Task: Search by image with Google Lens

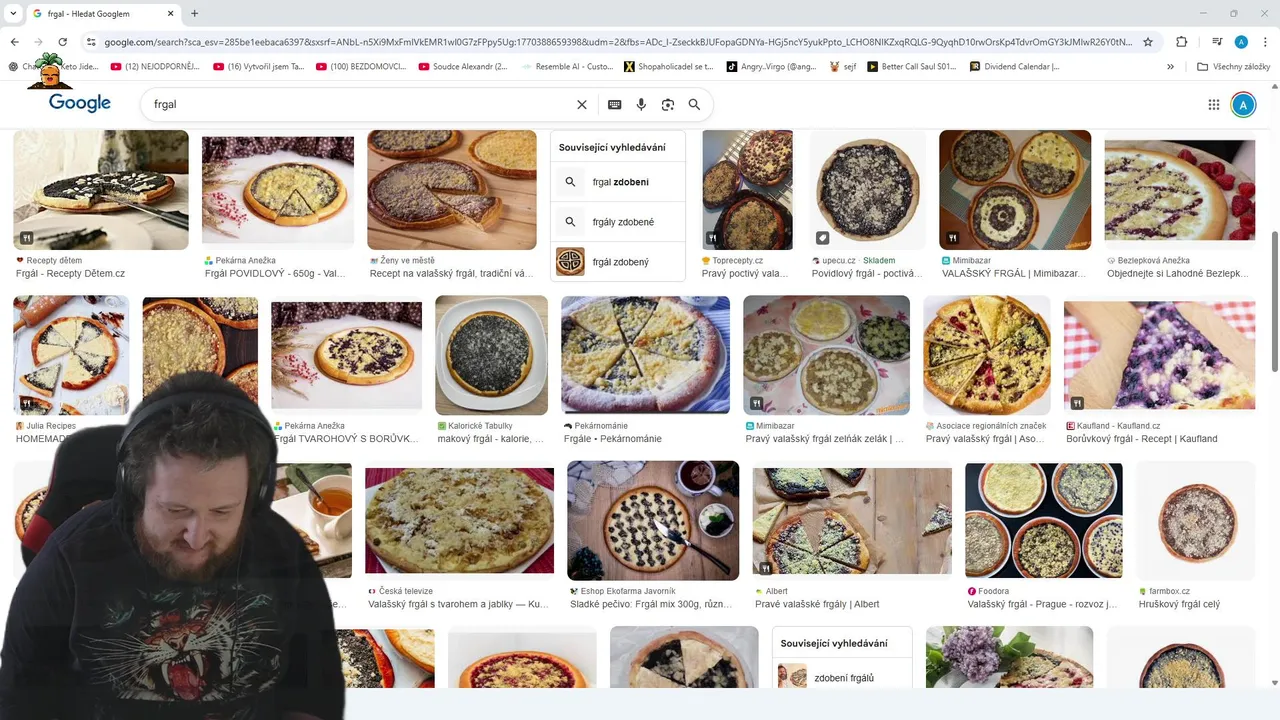Action: tap(668, 104)
